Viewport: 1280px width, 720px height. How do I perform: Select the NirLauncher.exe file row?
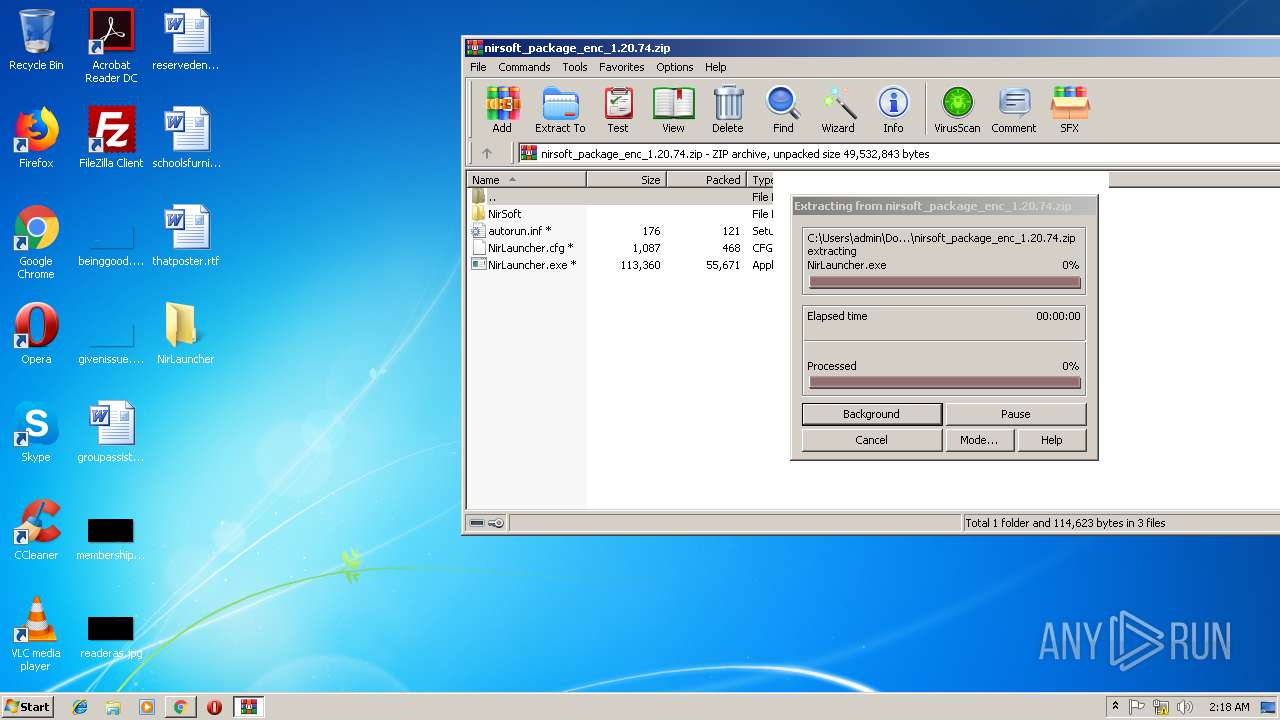click(620, 265)
